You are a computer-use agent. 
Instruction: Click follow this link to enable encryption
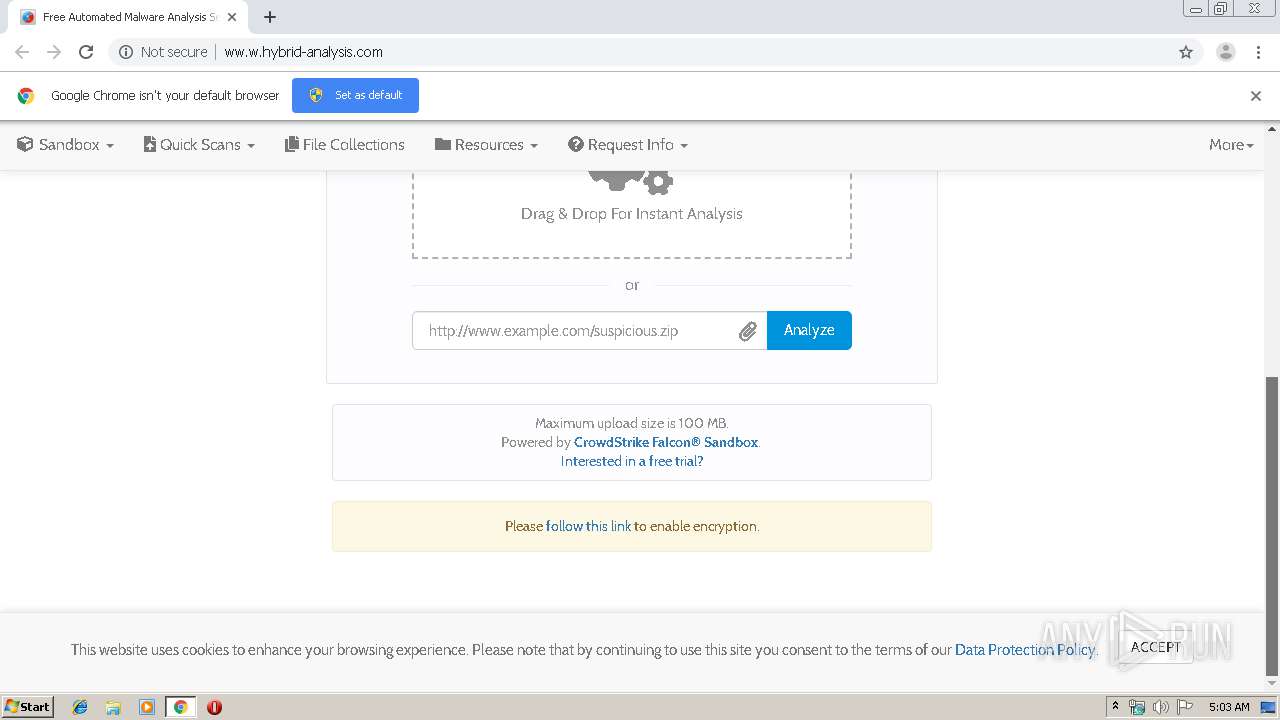pos(588,526)
